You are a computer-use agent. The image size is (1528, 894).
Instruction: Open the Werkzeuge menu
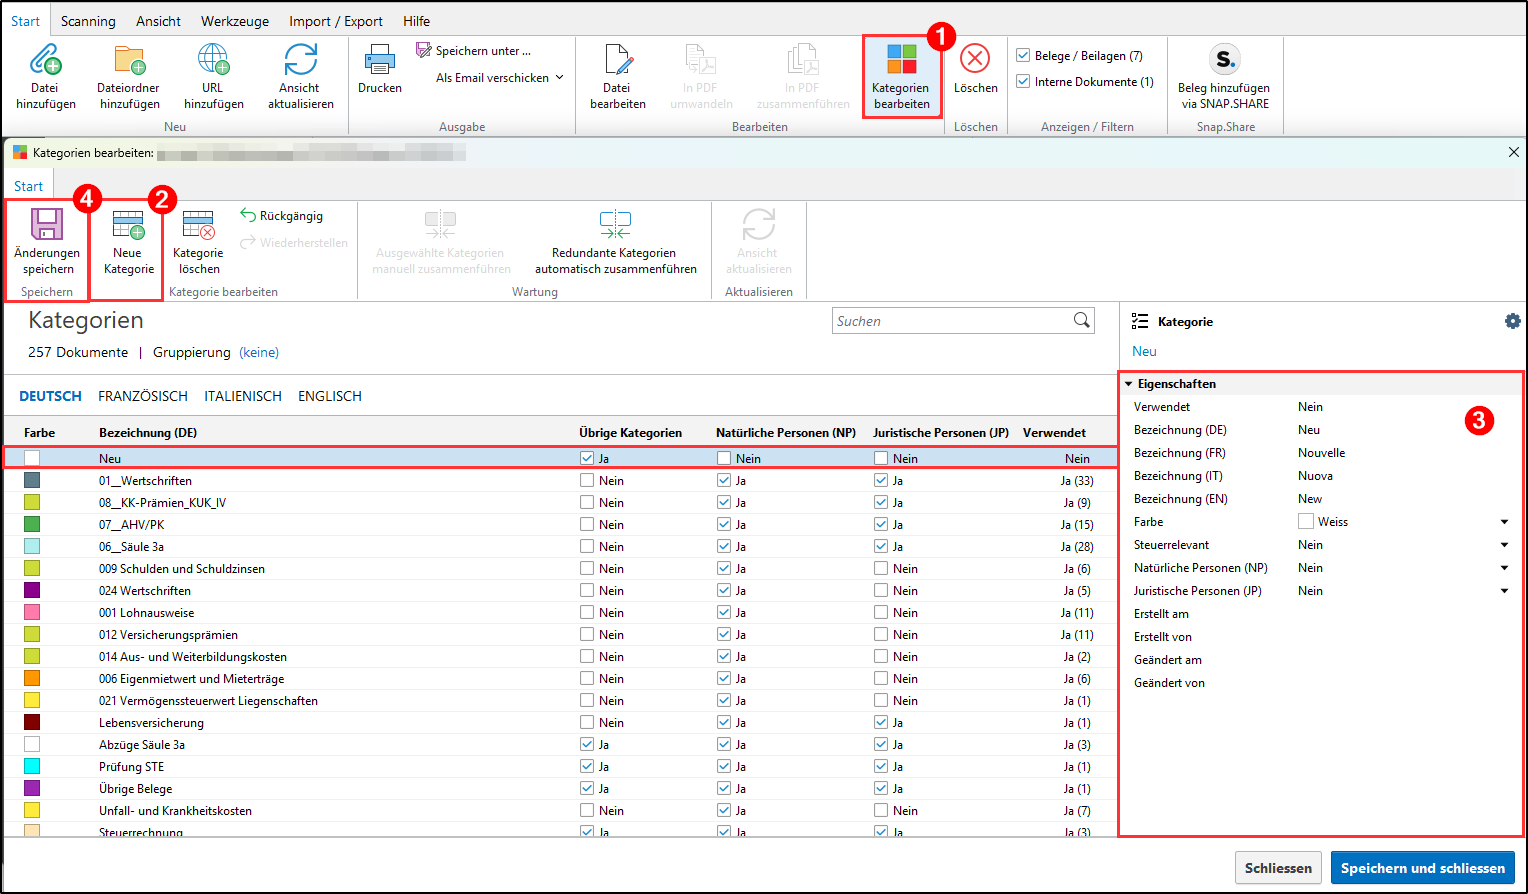[235, 21]
